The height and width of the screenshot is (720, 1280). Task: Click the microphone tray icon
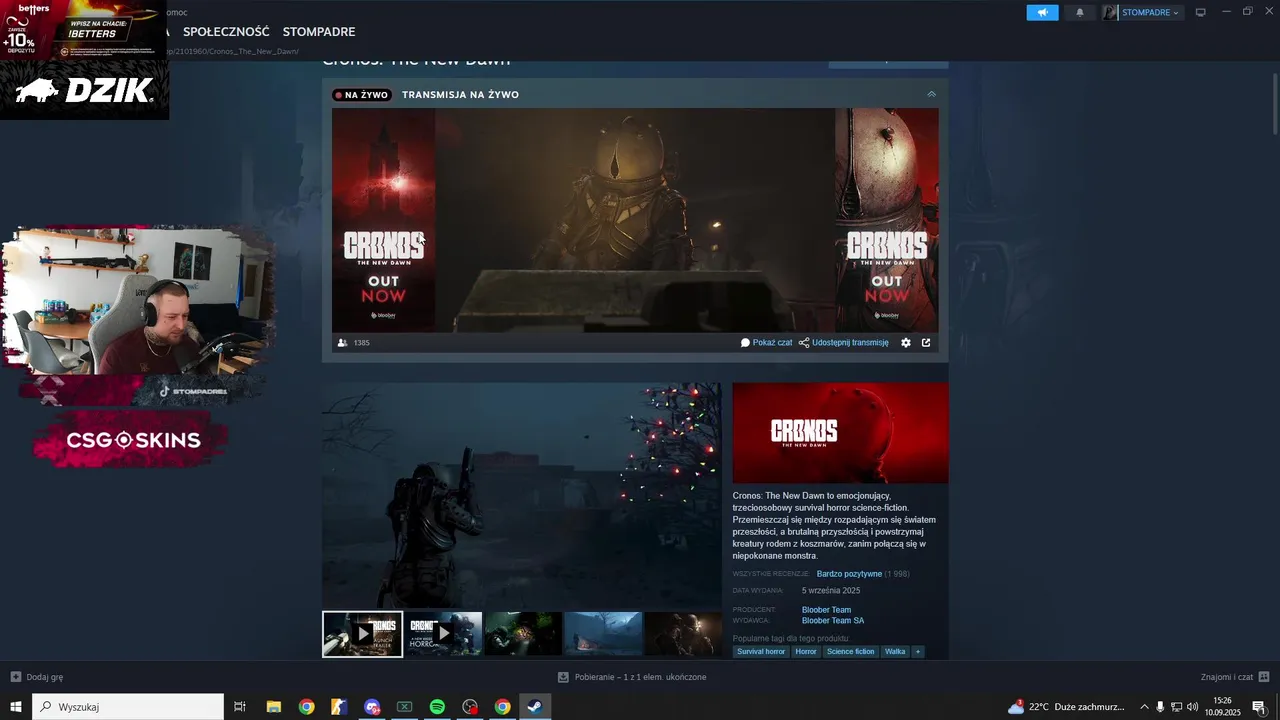tap(1160, 707)
